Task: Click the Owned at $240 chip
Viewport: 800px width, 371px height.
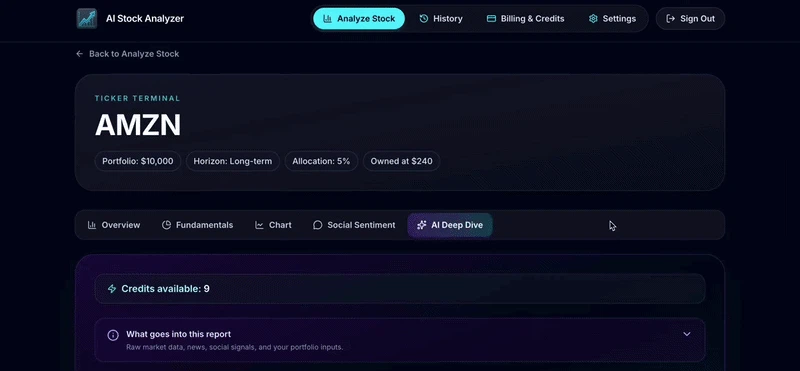Action: pyautogui.click(x=402, y=161)
